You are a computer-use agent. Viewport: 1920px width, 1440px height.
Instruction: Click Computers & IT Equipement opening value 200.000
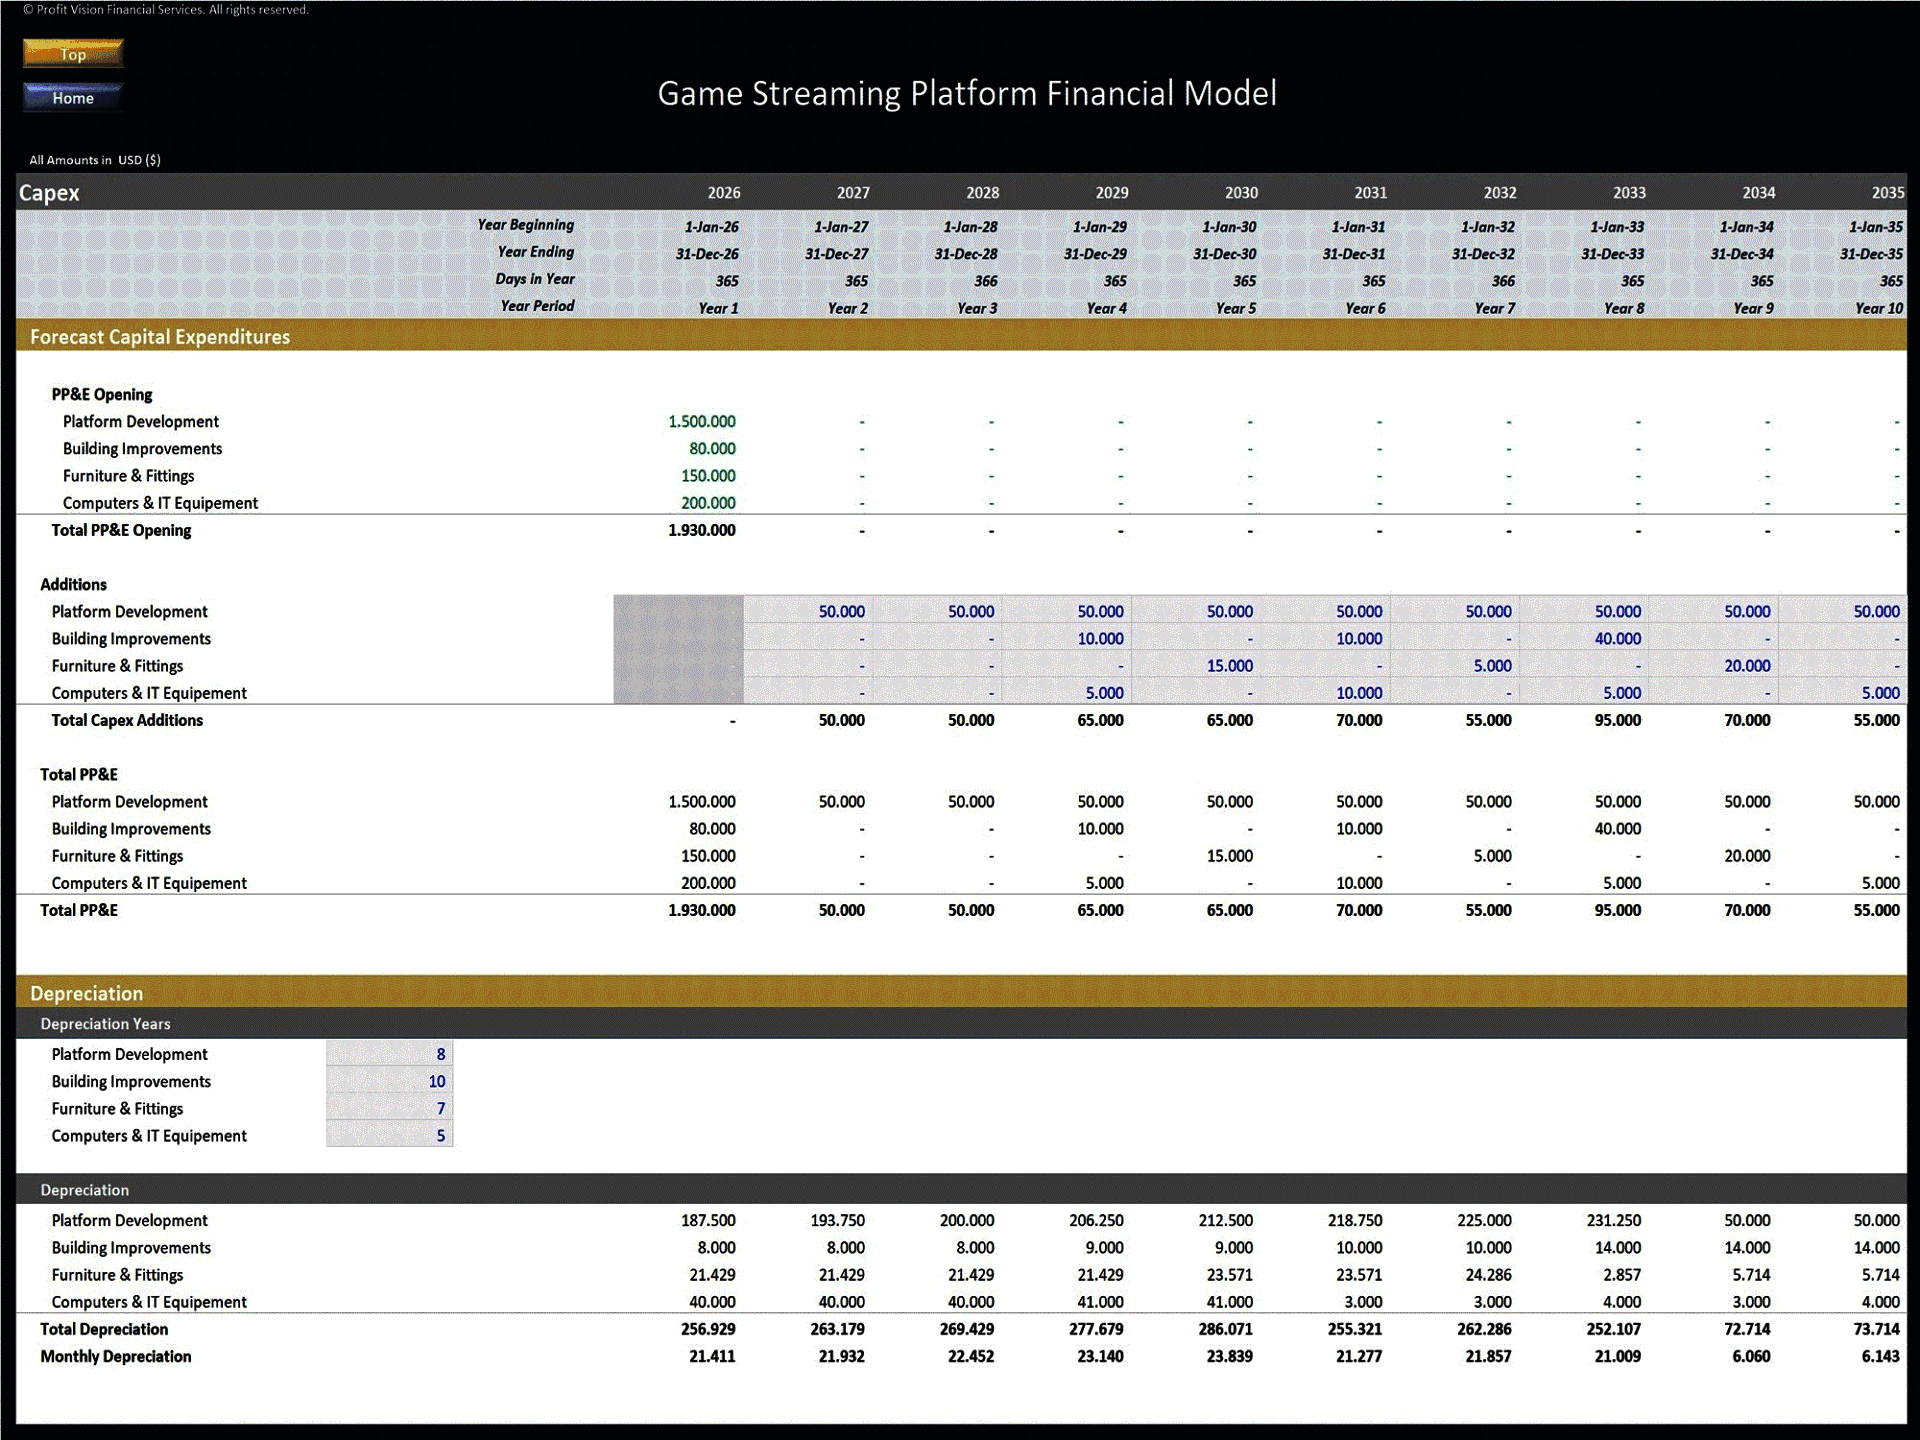(708, 502)
